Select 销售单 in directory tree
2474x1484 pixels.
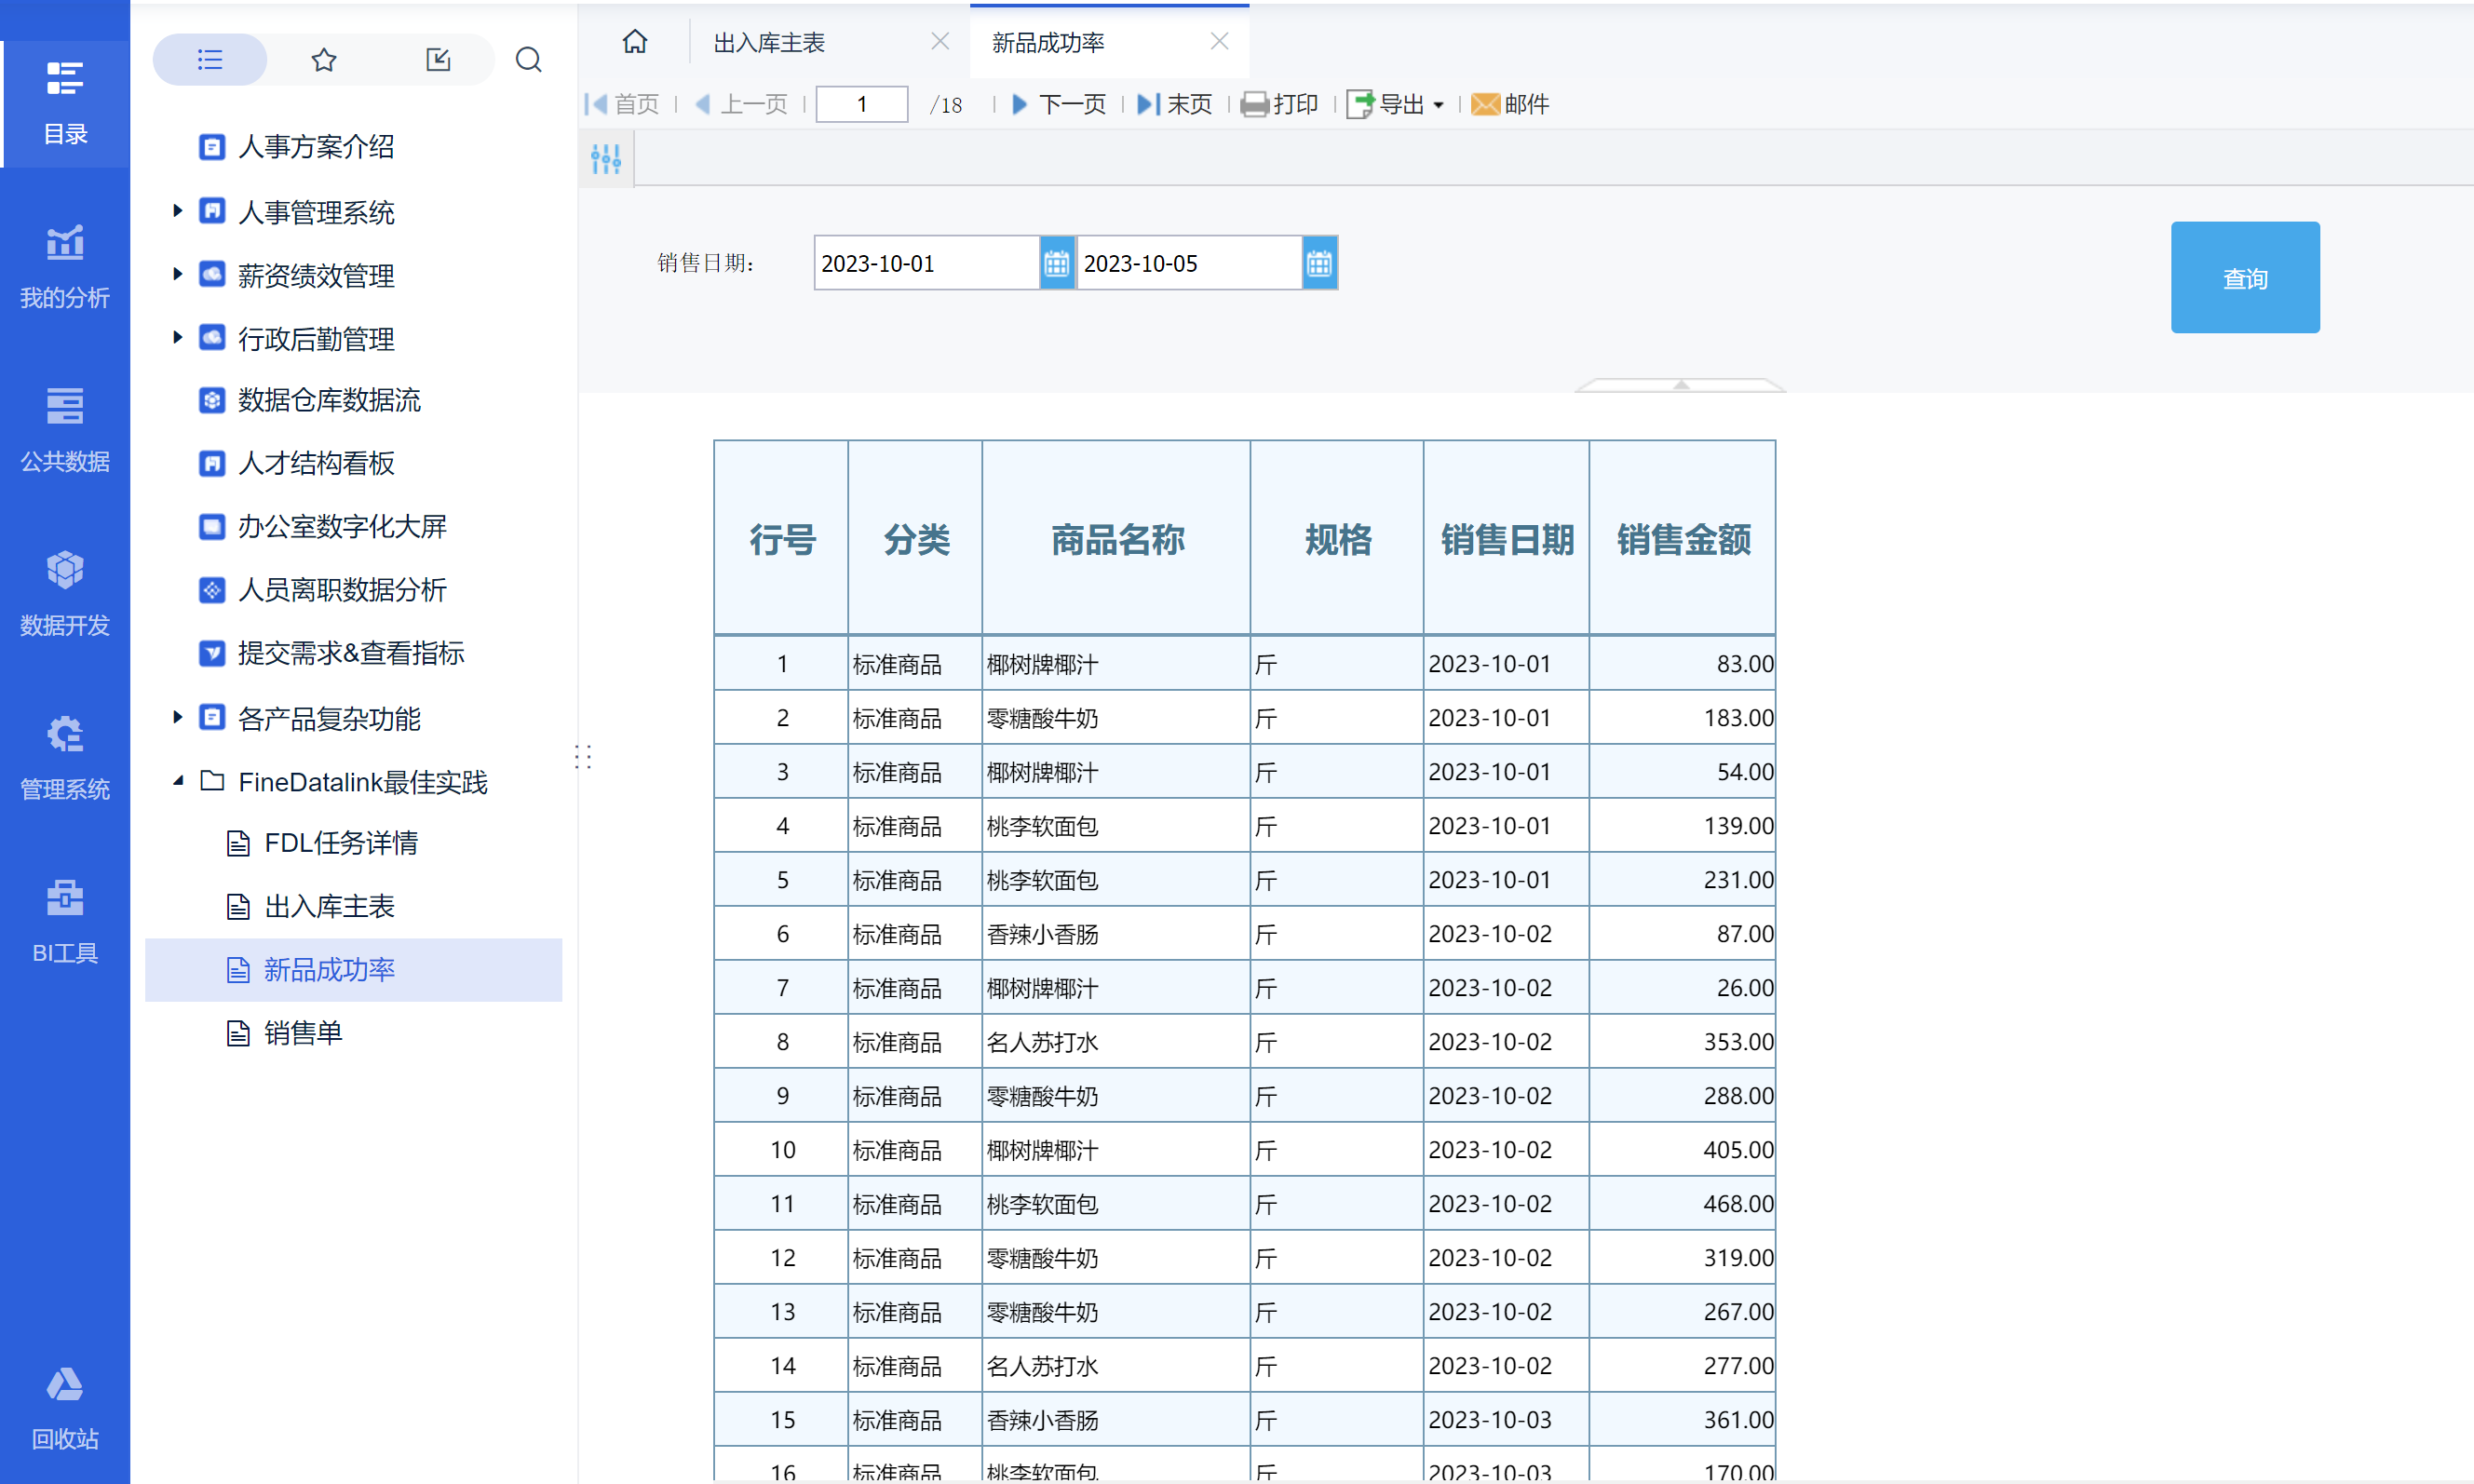303,1033
